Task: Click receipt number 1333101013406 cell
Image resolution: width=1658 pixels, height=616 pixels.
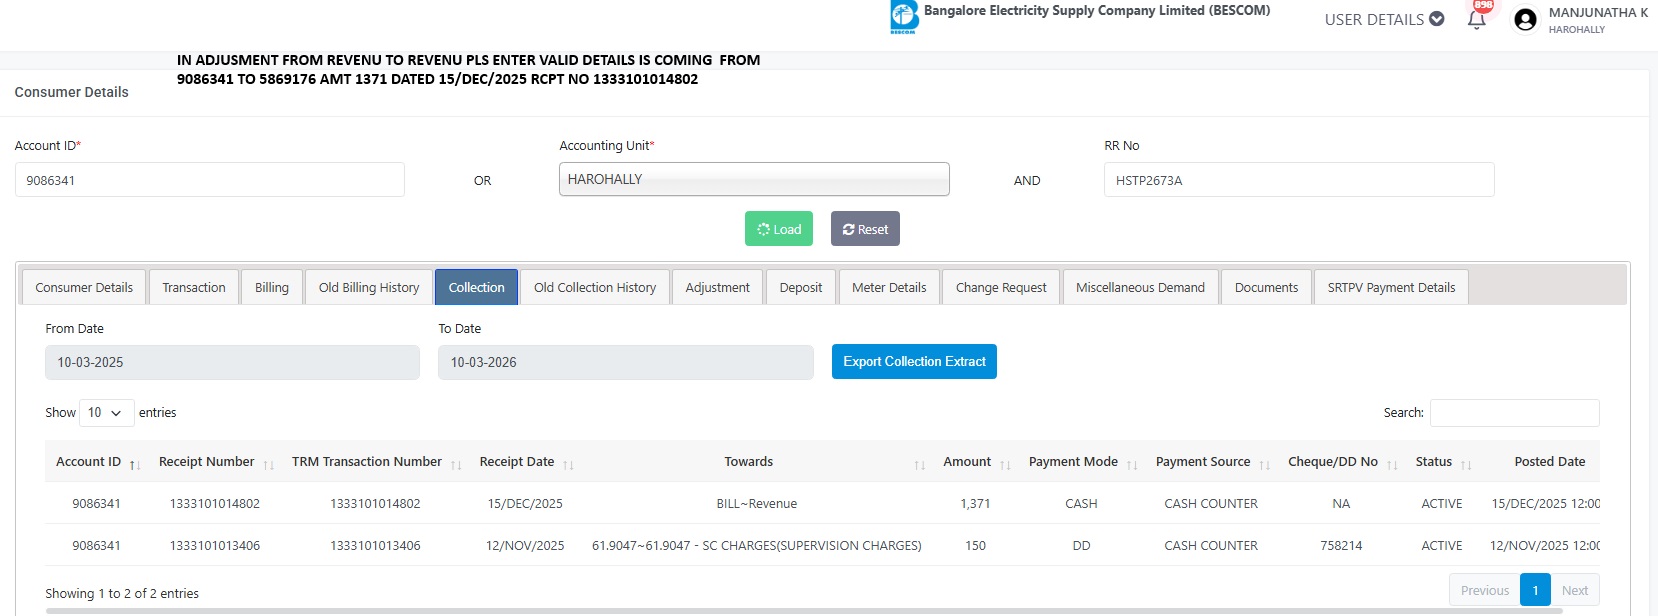Action: [215, 546]
